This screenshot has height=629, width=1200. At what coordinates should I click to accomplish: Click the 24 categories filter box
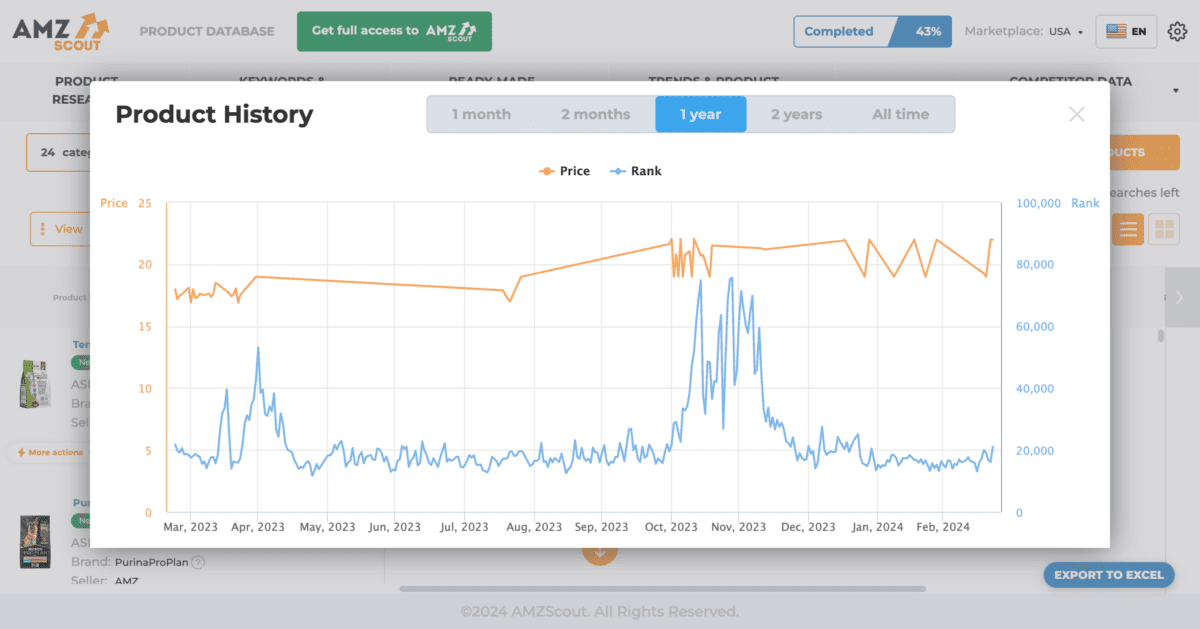60,153
